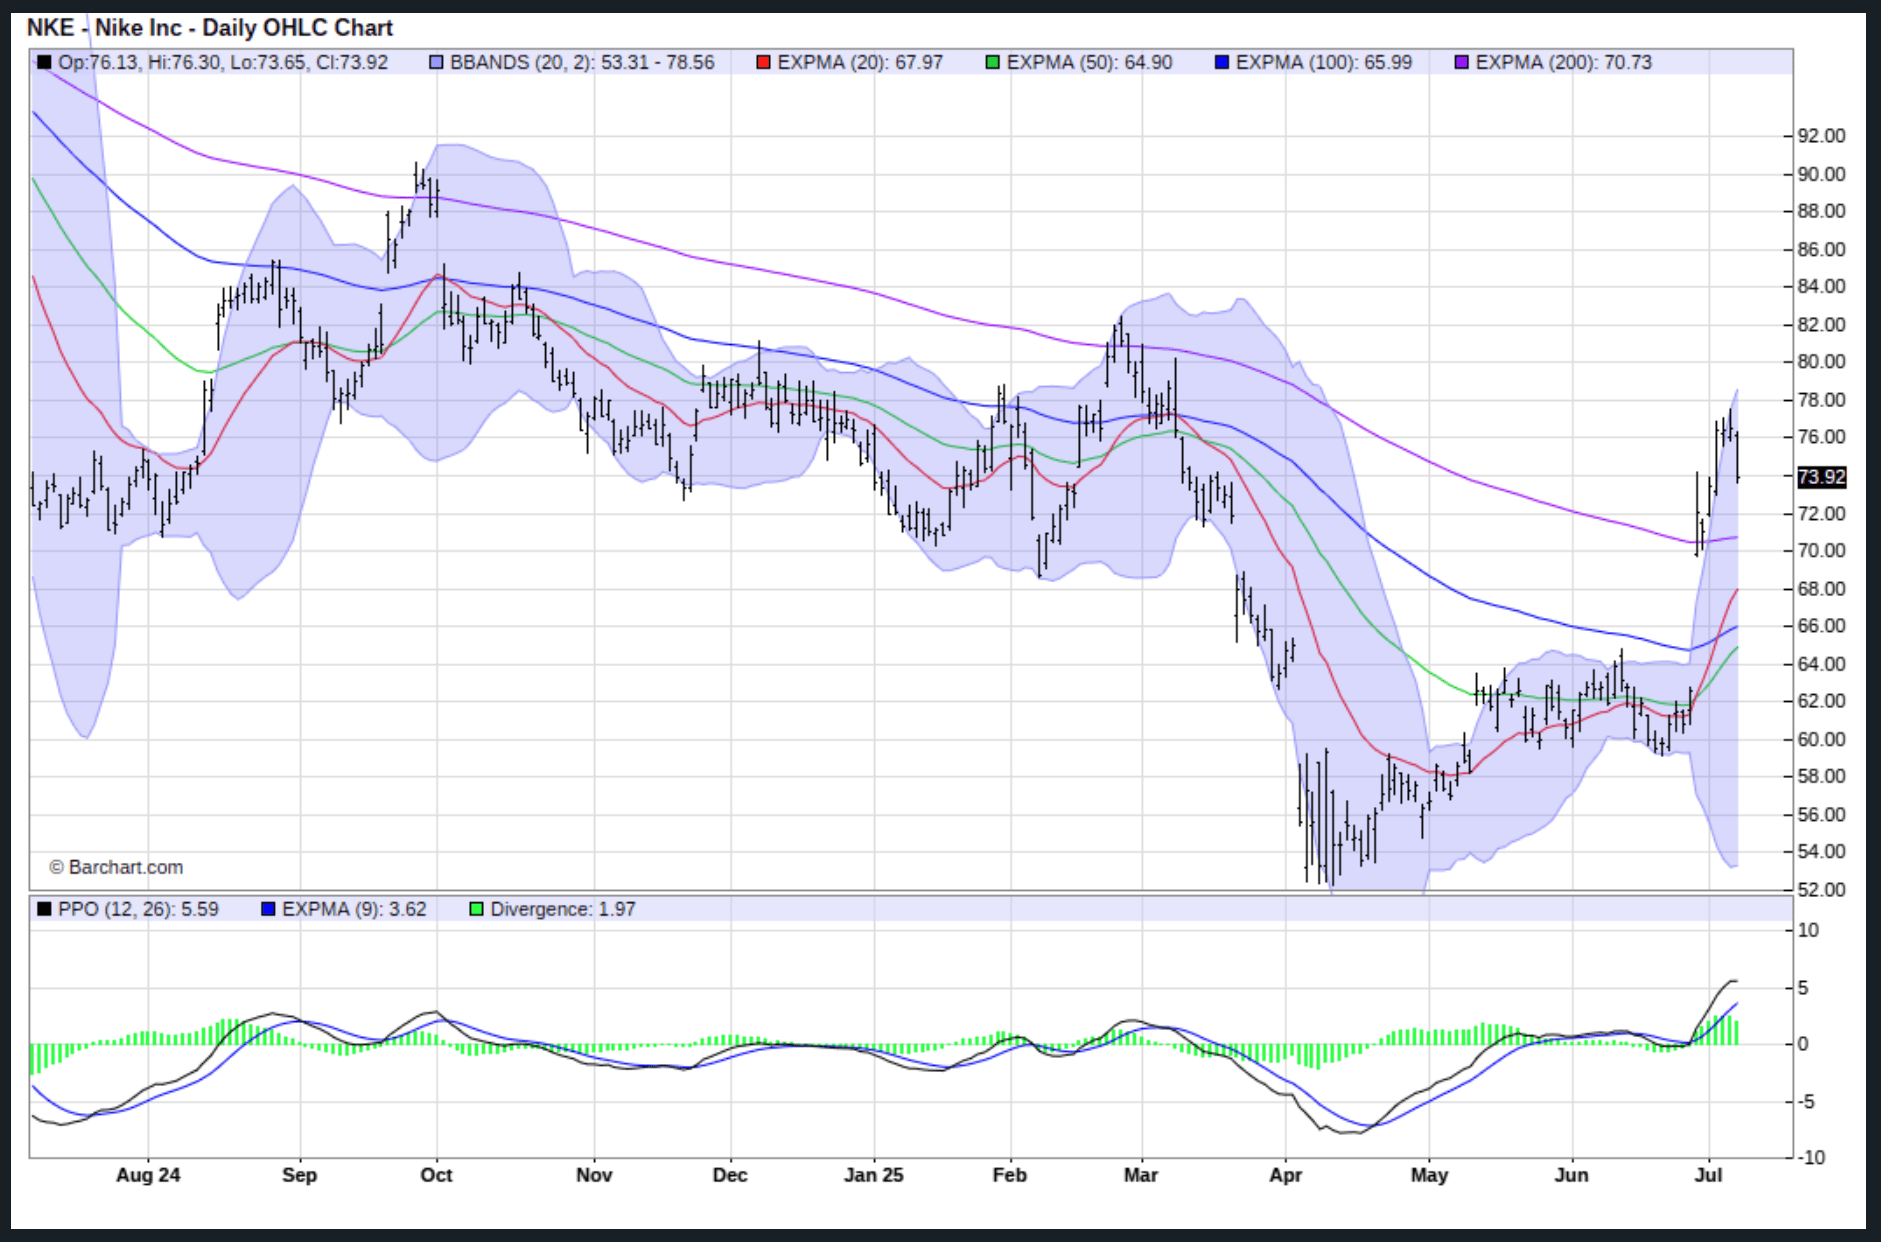The height and width of the screenshot is (1242, 1881).
Task: Click the 73.92 current price marker
Action: pos(1820,477)
